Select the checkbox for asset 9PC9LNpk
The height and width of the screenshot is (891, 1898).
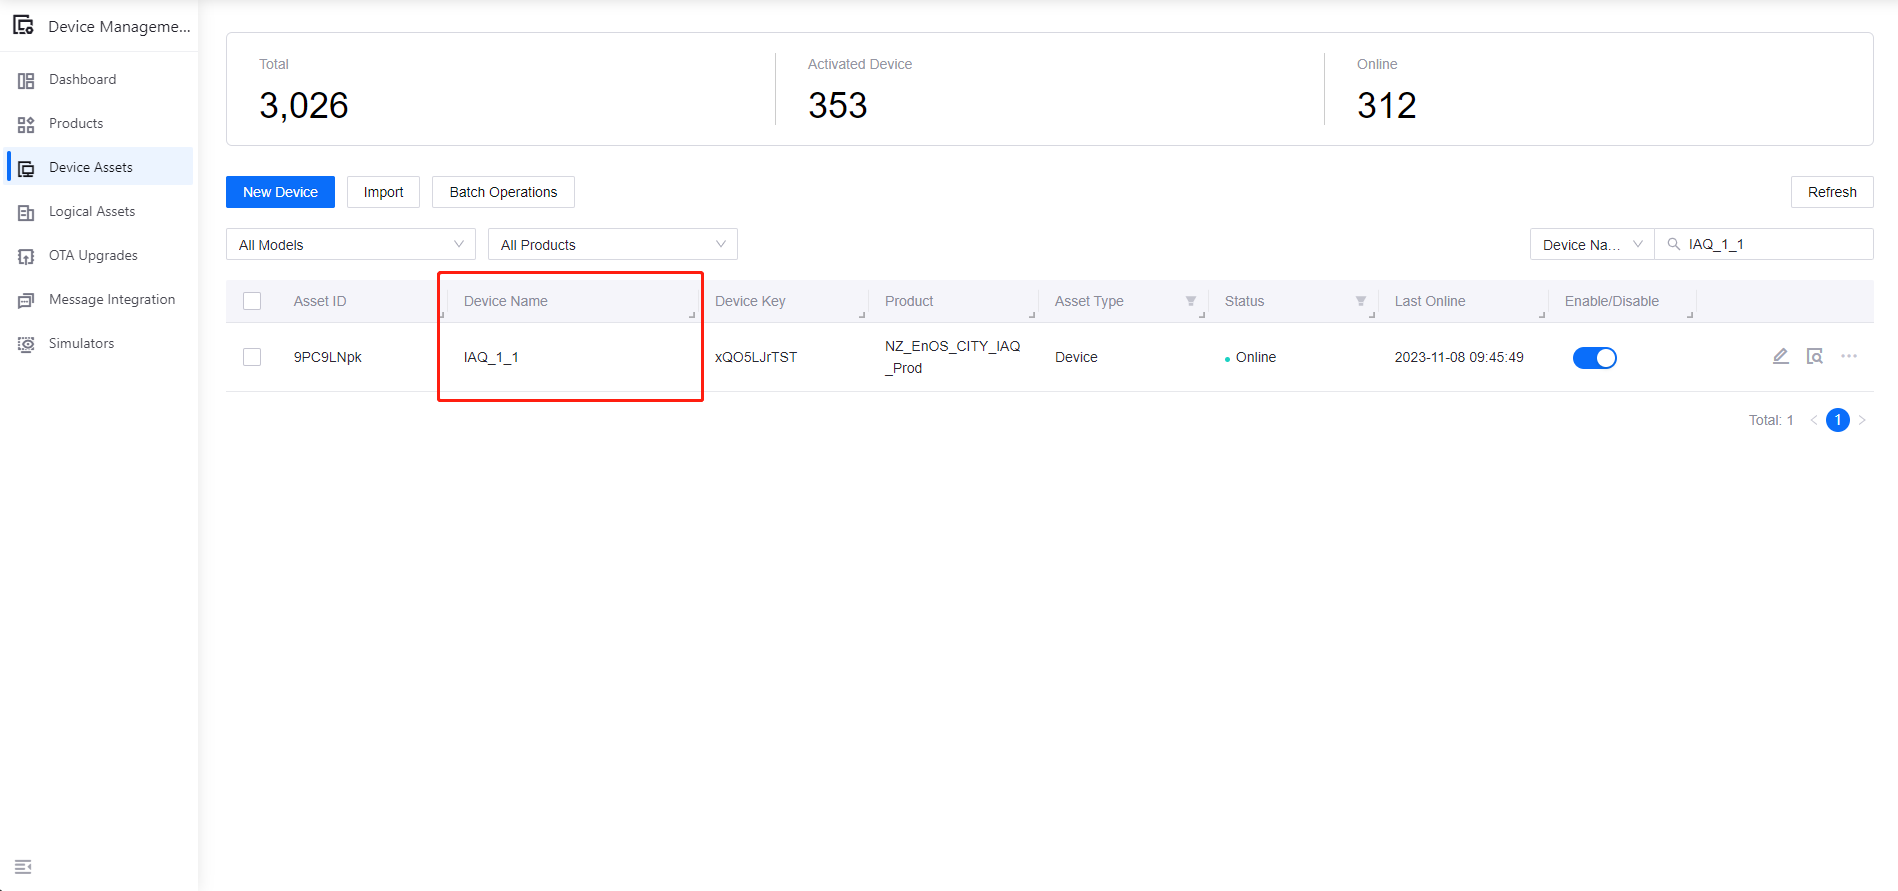coord(252,357)
